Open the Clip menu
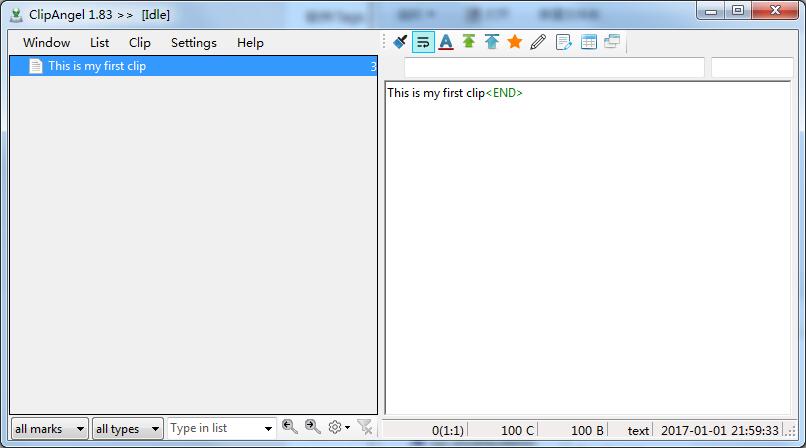 click(x=139, y=43)
